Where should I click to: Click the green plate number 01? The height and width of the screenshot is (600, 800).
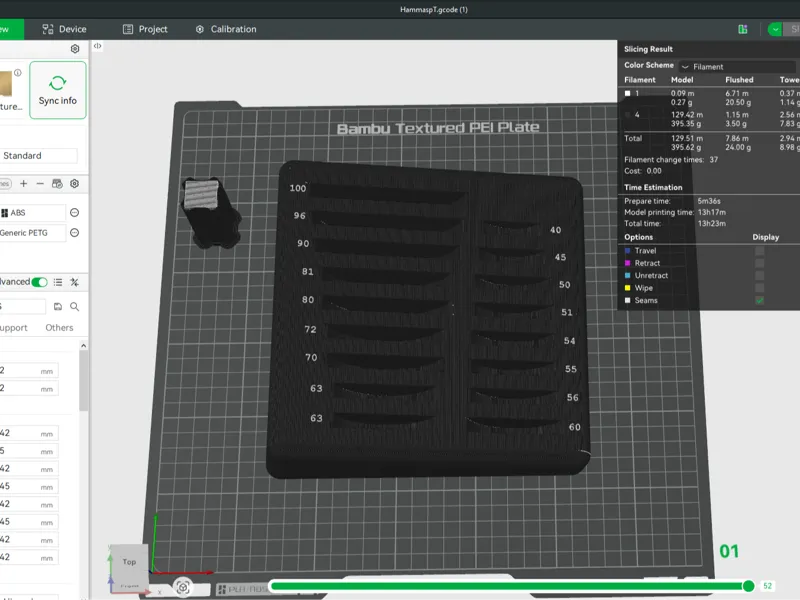point(729,552)
